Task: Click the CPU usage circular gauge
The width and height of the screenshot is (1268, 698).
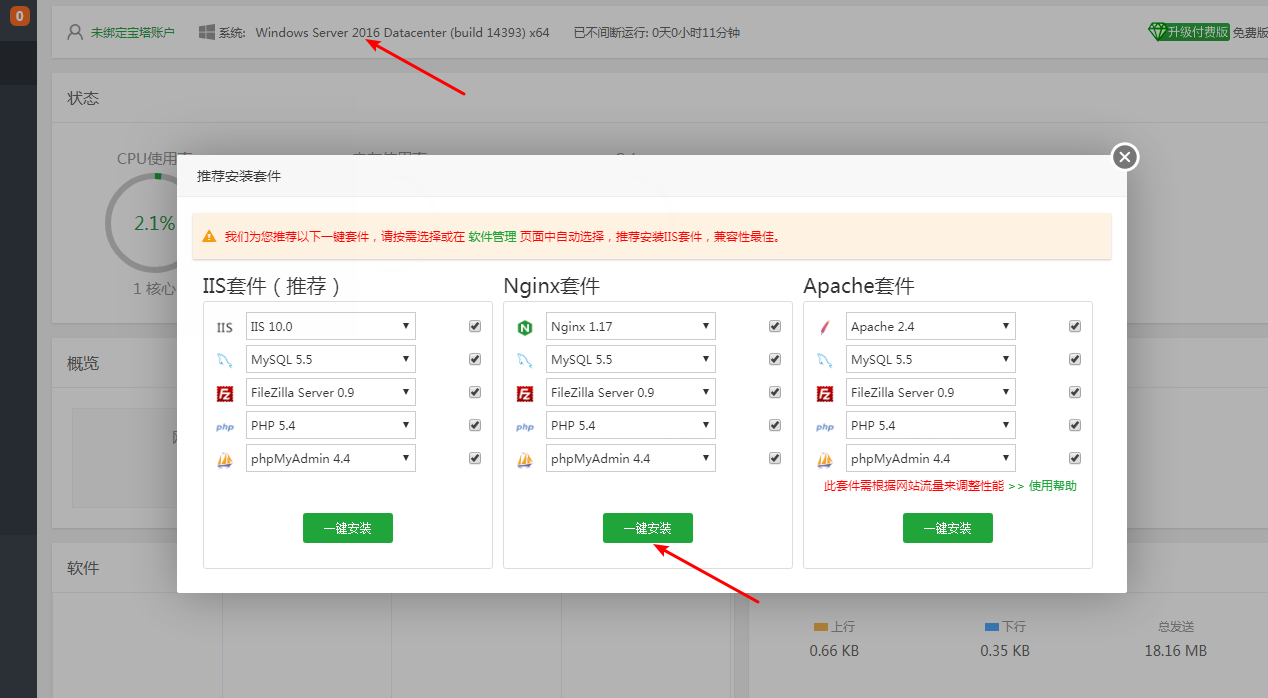Action: coord(154,223)
